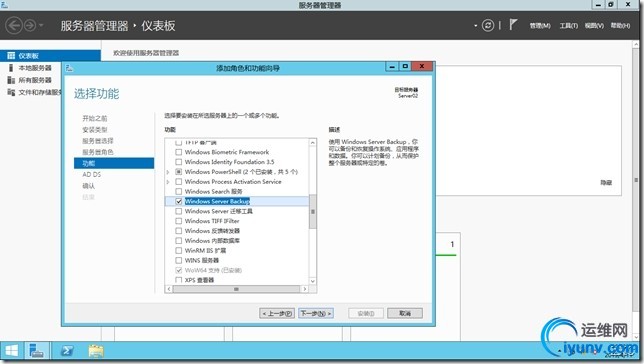Image resolution: width=644 pixels, height=364 pixels.
Task: Click the refresh icon in Server Manager header
Action: tap(488, 25)
